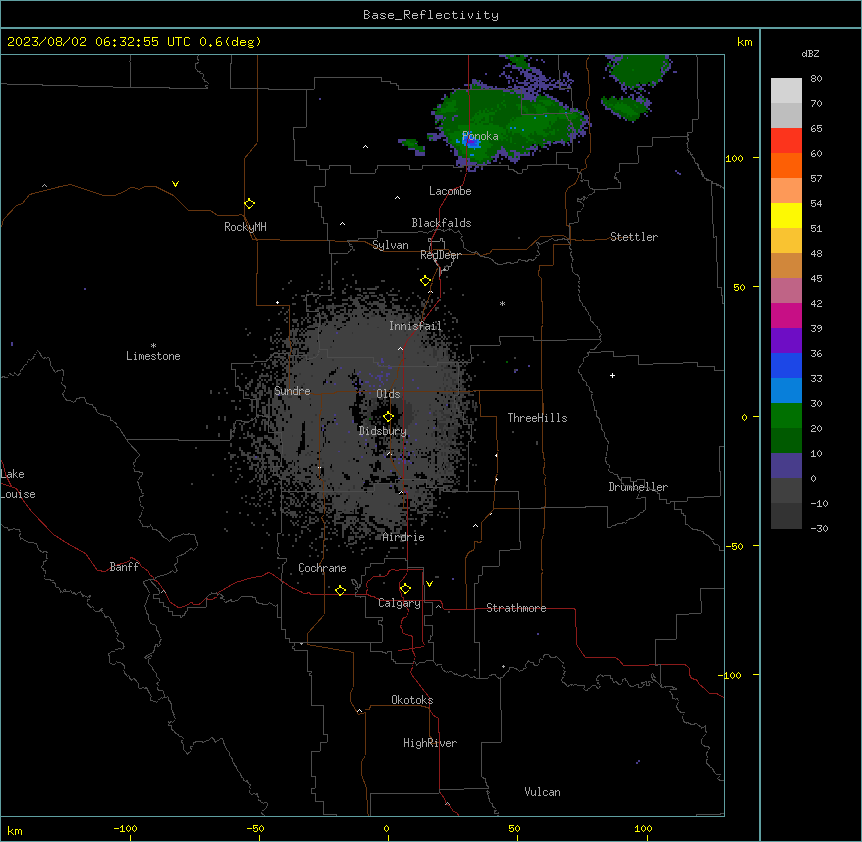
Task: Click the green 30 dBZ color swatch
Action: click(x=786, y=416)
